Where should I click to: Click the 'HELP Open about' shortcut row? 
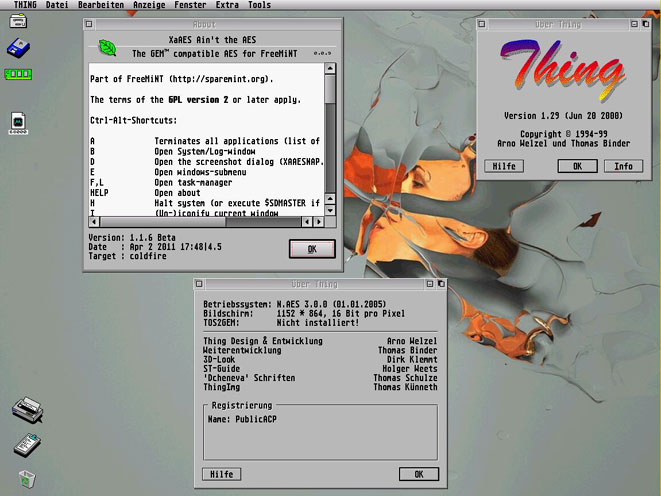tap(145, 193)
